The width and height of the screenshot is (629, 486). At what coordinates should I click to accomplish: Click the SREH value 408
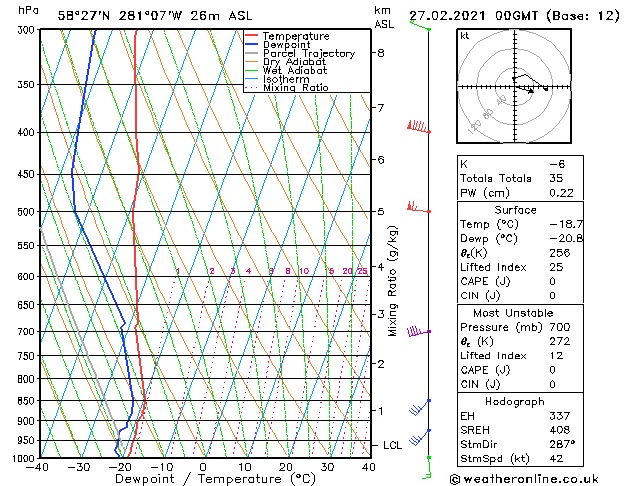click(x=560, y=430)
